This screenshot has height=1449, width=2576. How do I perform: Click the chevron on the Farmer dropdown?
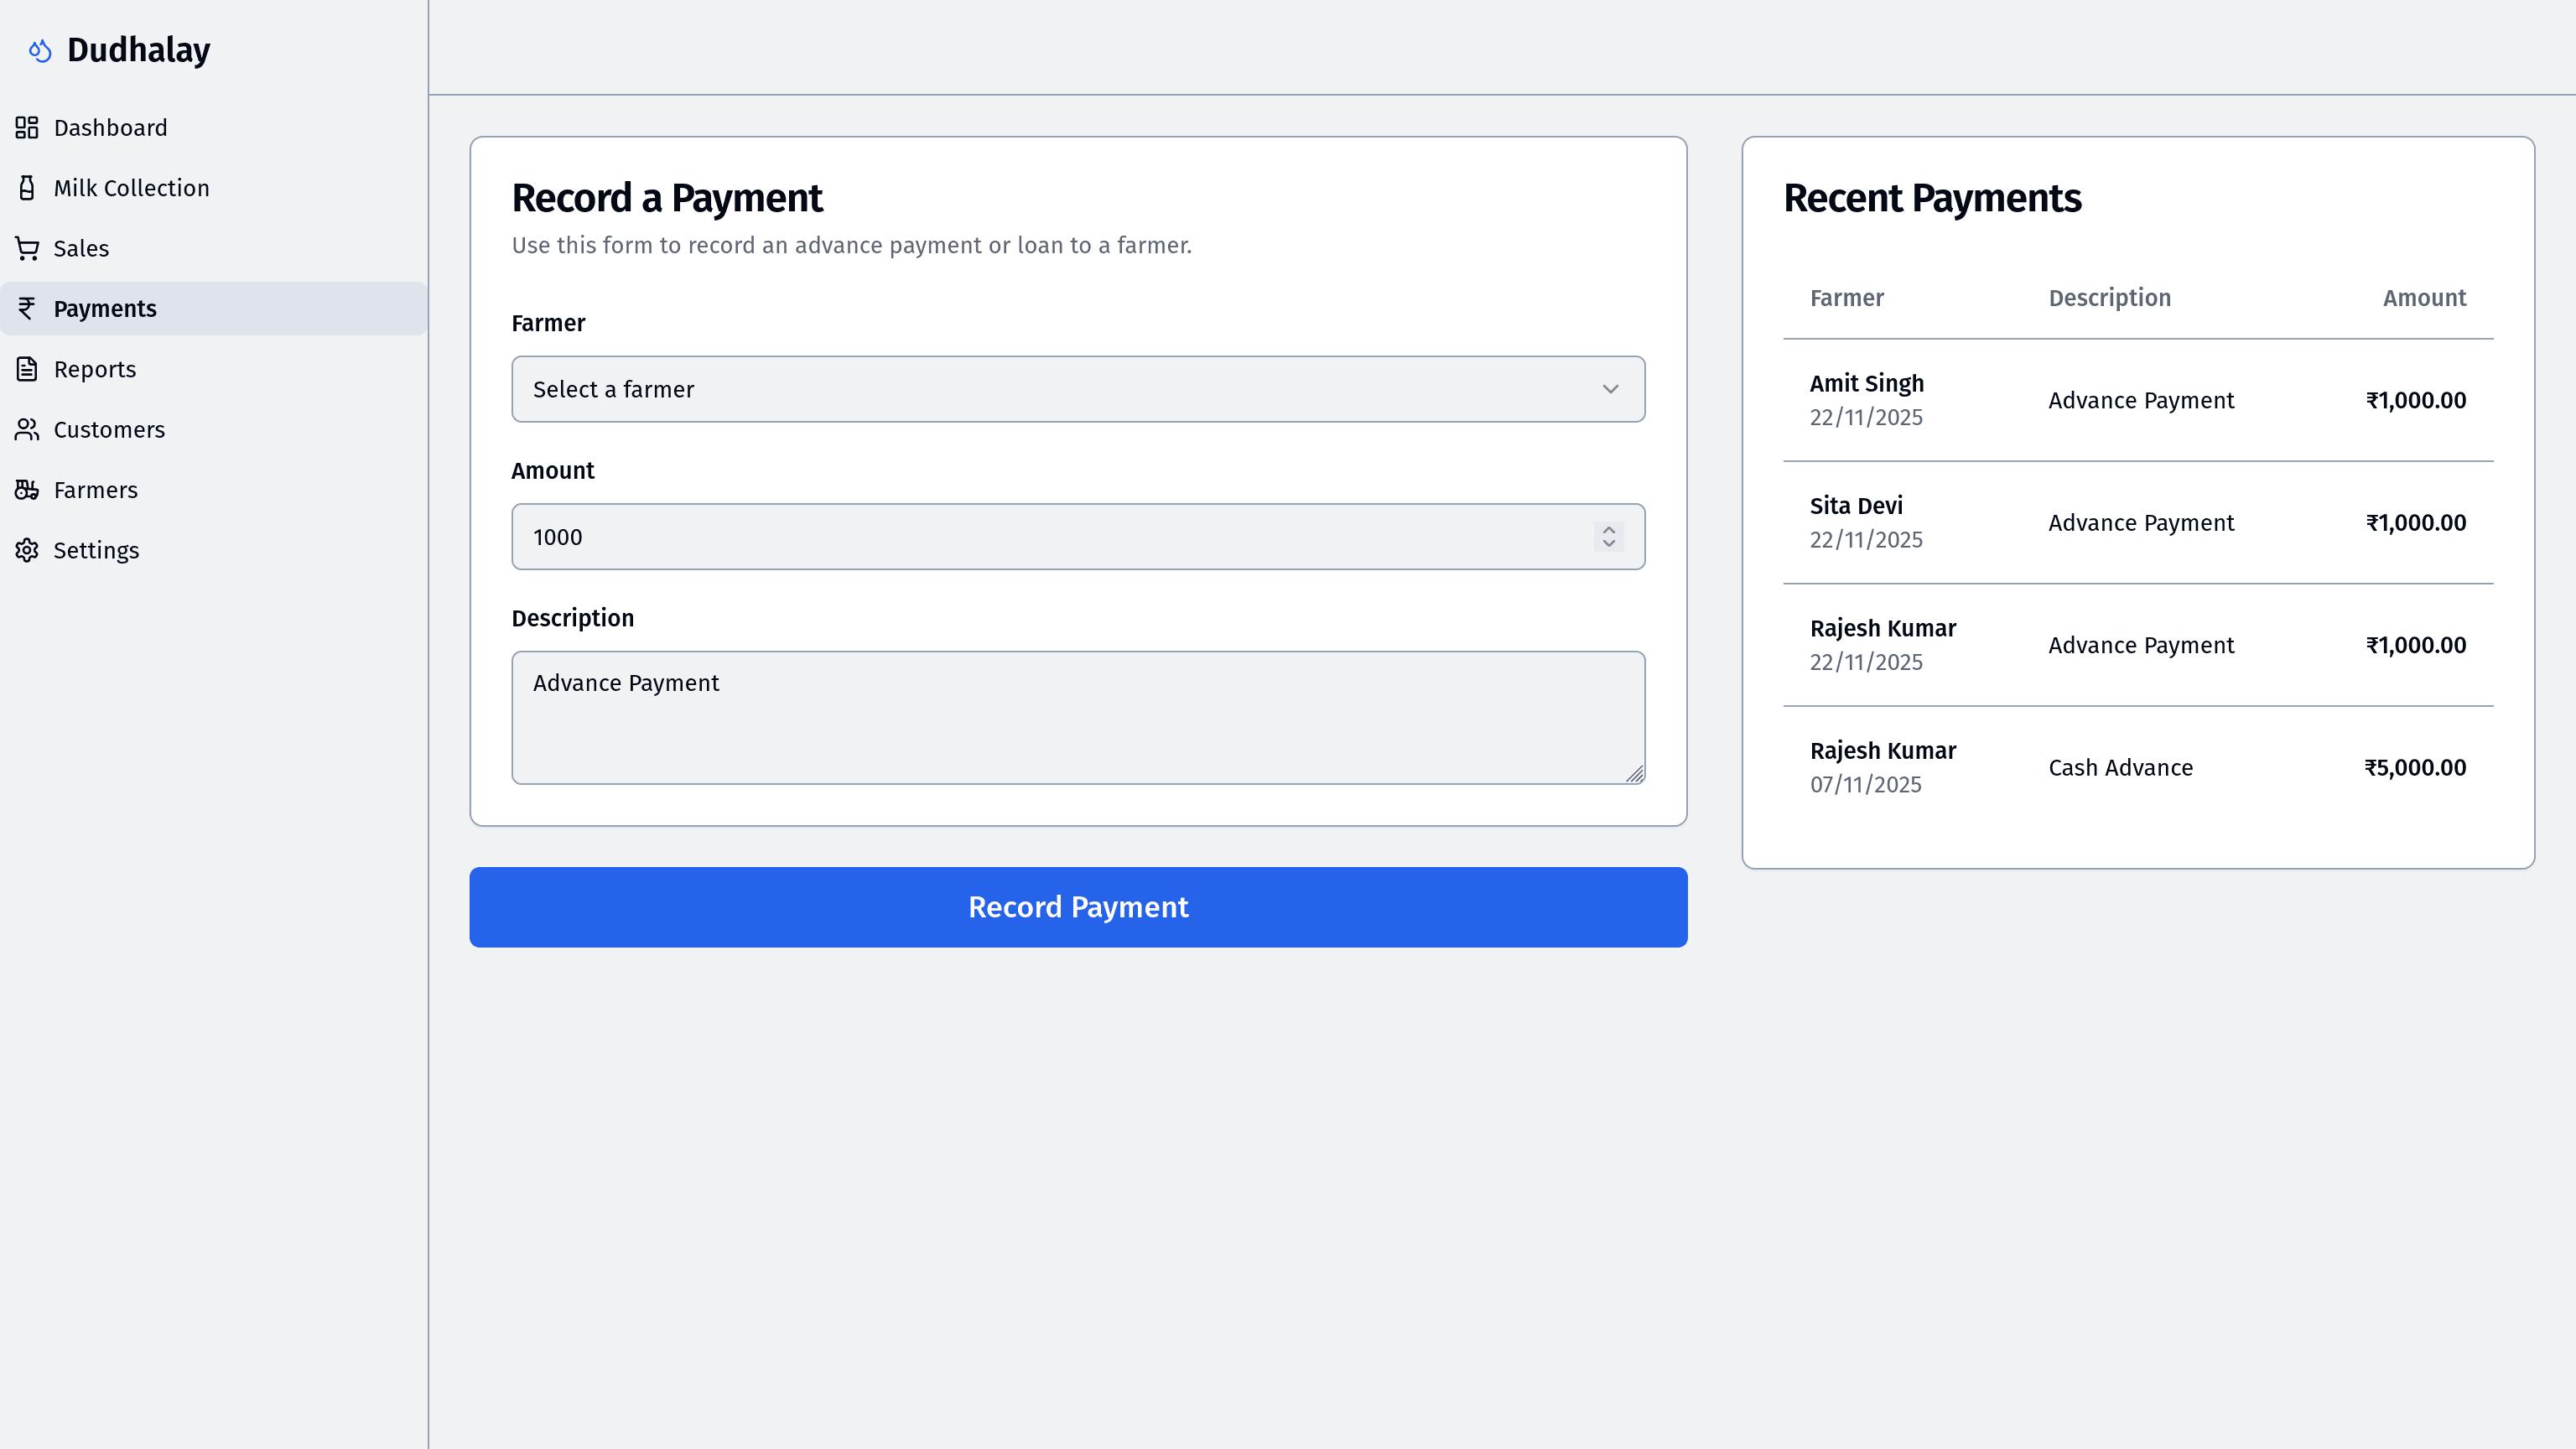coord(1610,389)
